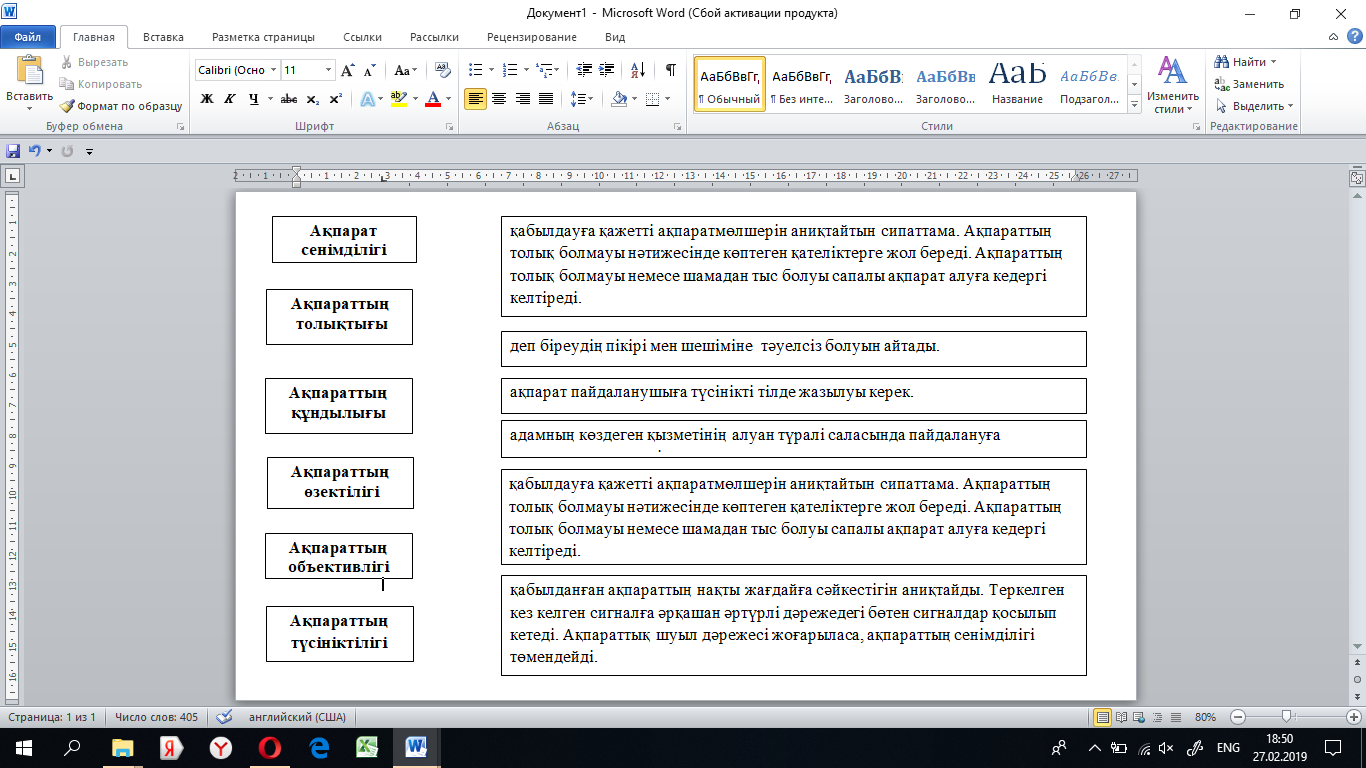
Task: Apply superscript formatting
Action: tap(335, 99)
